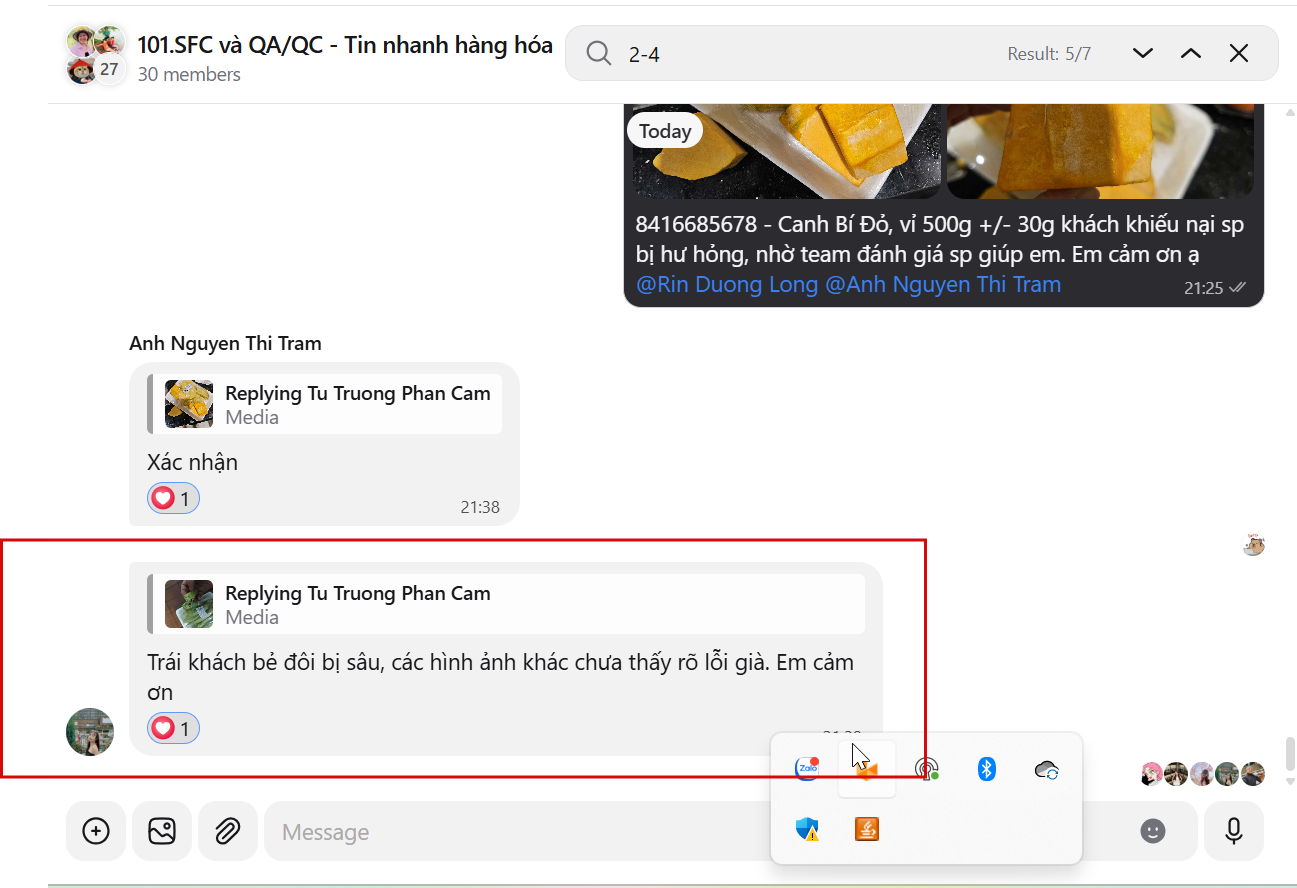1297x888 pixels.
Task: Open the reply quote above "Trái khách bẻ đôi"
Action: (x=507, y=604)
